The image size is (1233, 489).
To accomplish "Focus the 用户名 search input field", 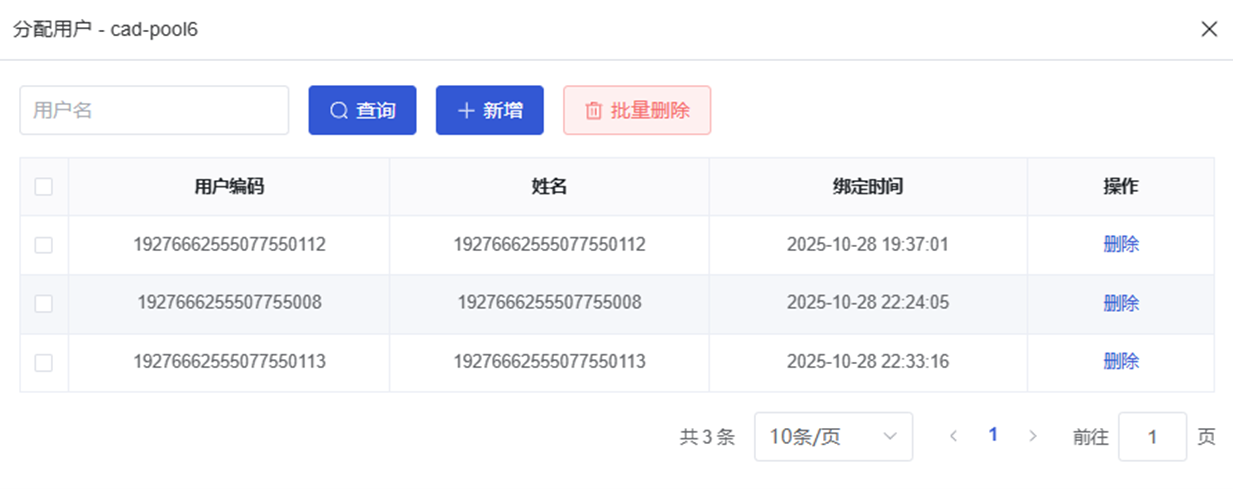I will tap(154, 110).
